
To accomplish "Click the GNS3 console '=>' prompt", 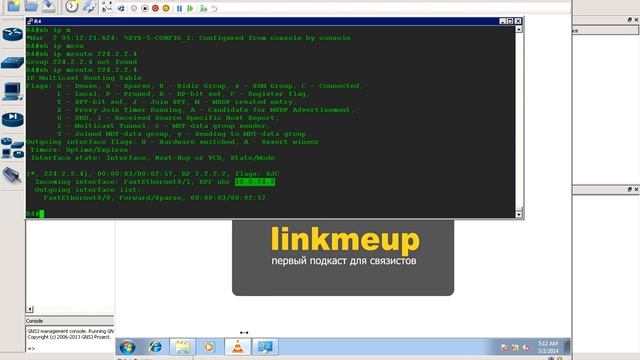I will pyautogui.click(x=31, y=349).
